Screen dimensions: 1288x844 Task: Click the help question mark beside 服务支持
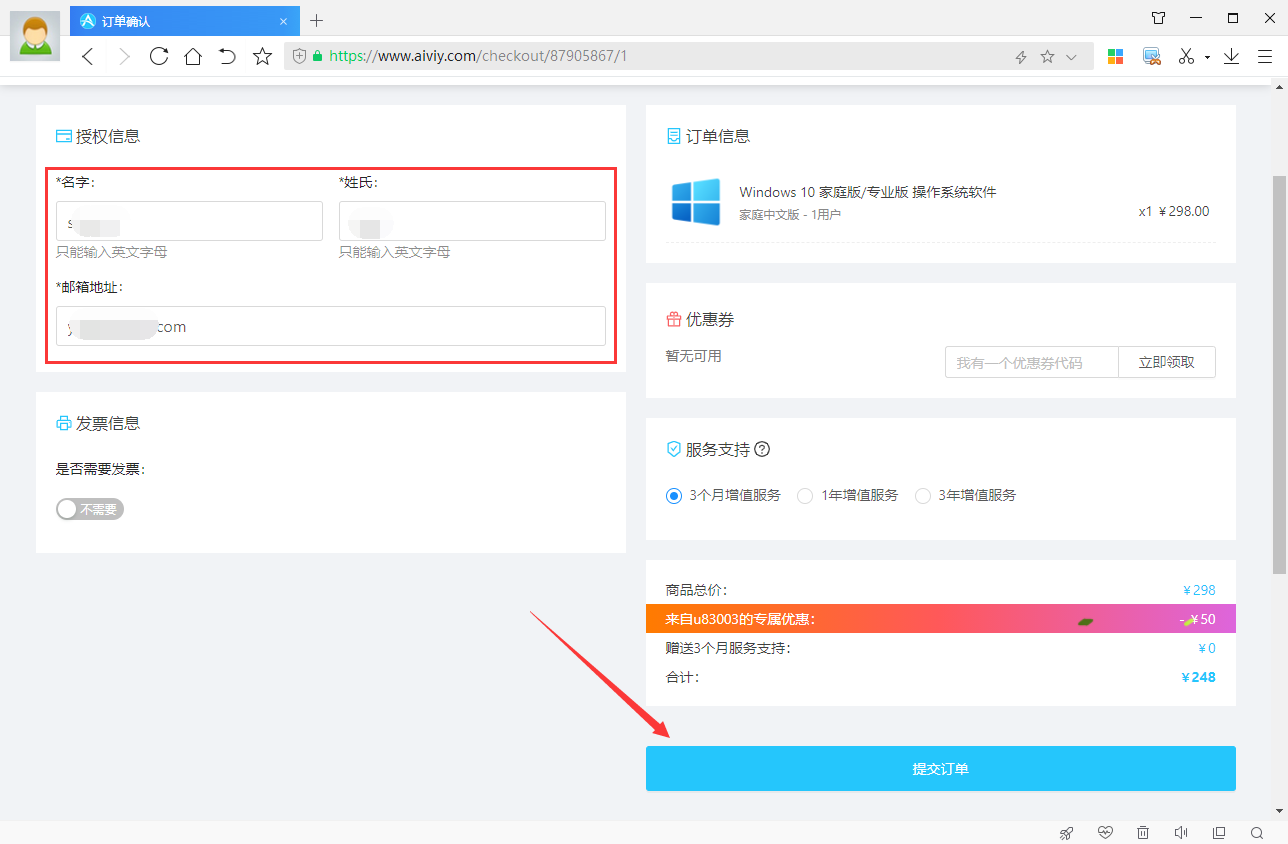762,449
